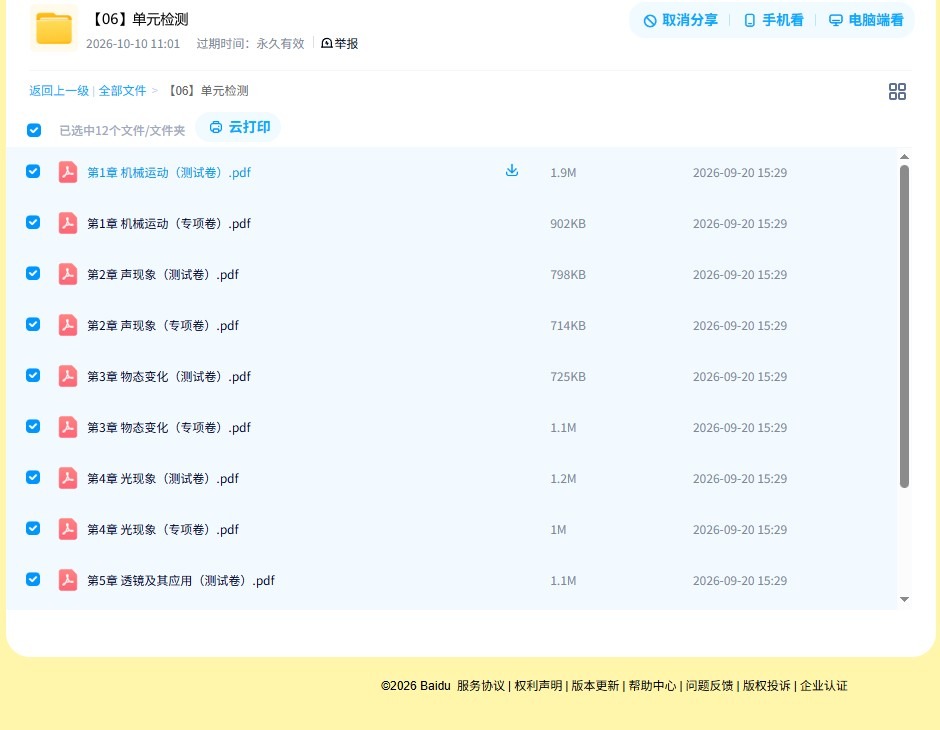Screen dimensions: 940x730
Task: Open file 第4章 光现象（专项卷）.pdf
Action: coord(163,529)
